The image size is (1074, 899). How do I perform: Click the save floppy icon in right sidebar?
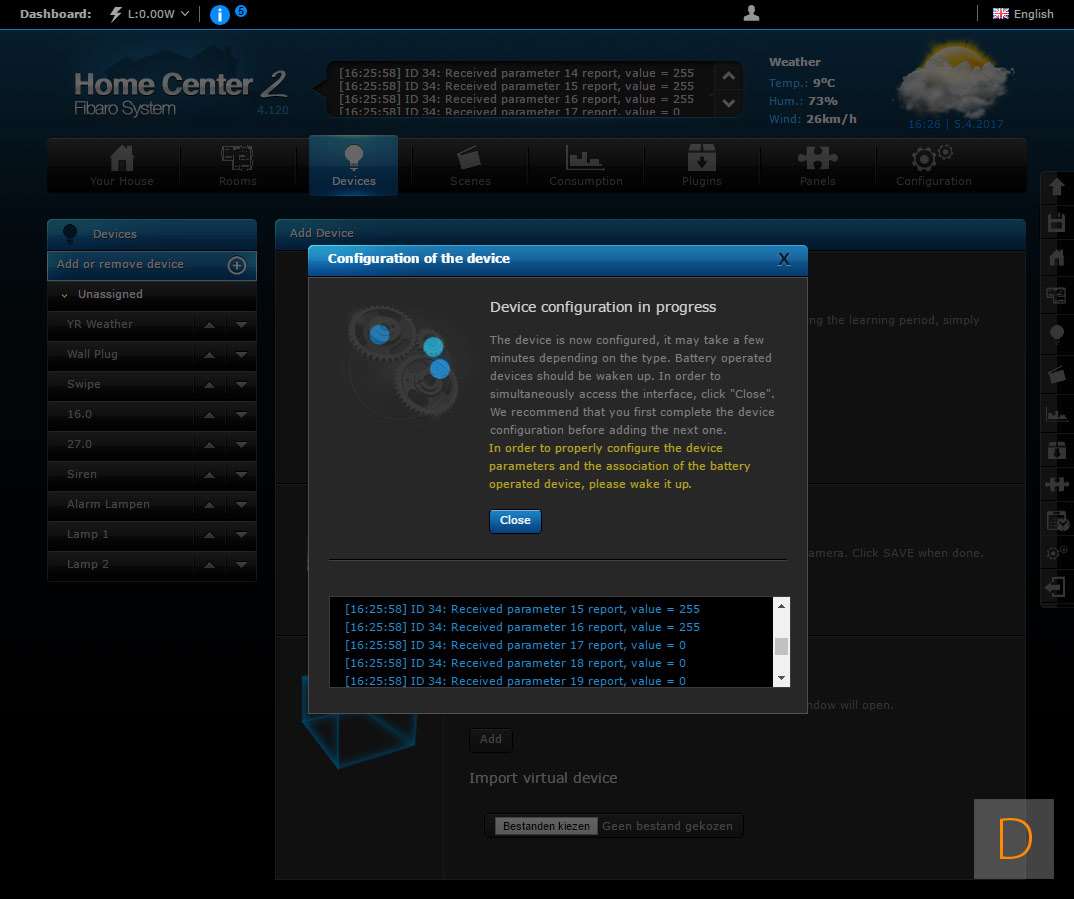[1056, 223]
